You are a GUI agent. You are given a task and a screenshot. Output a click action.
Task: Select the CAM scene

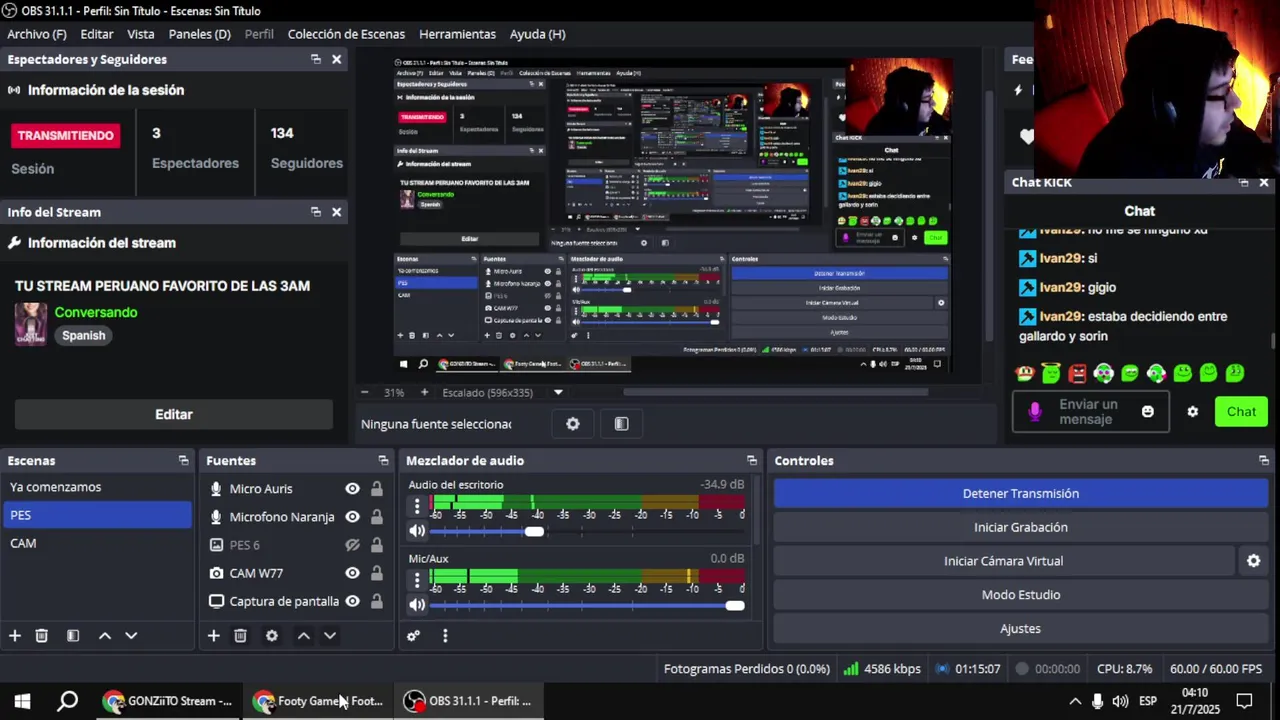96,543
